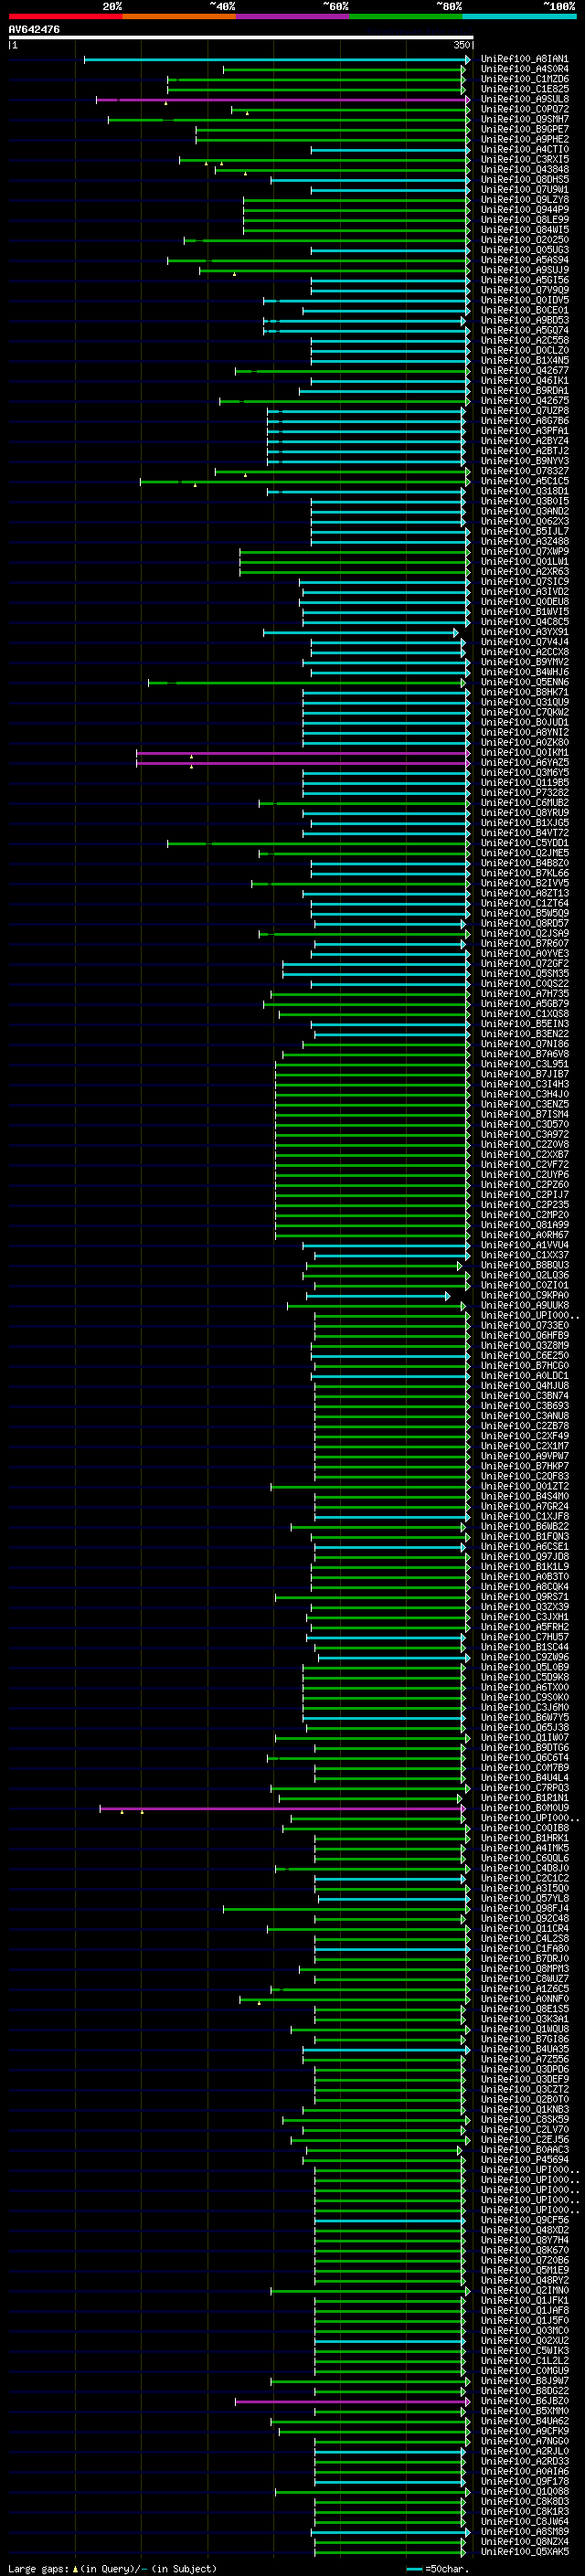Image resolution: width=585 pixels, height=2576 pixels.
Task: Select UniRef100_Q5XAK5 entry
Action: 524,2552
